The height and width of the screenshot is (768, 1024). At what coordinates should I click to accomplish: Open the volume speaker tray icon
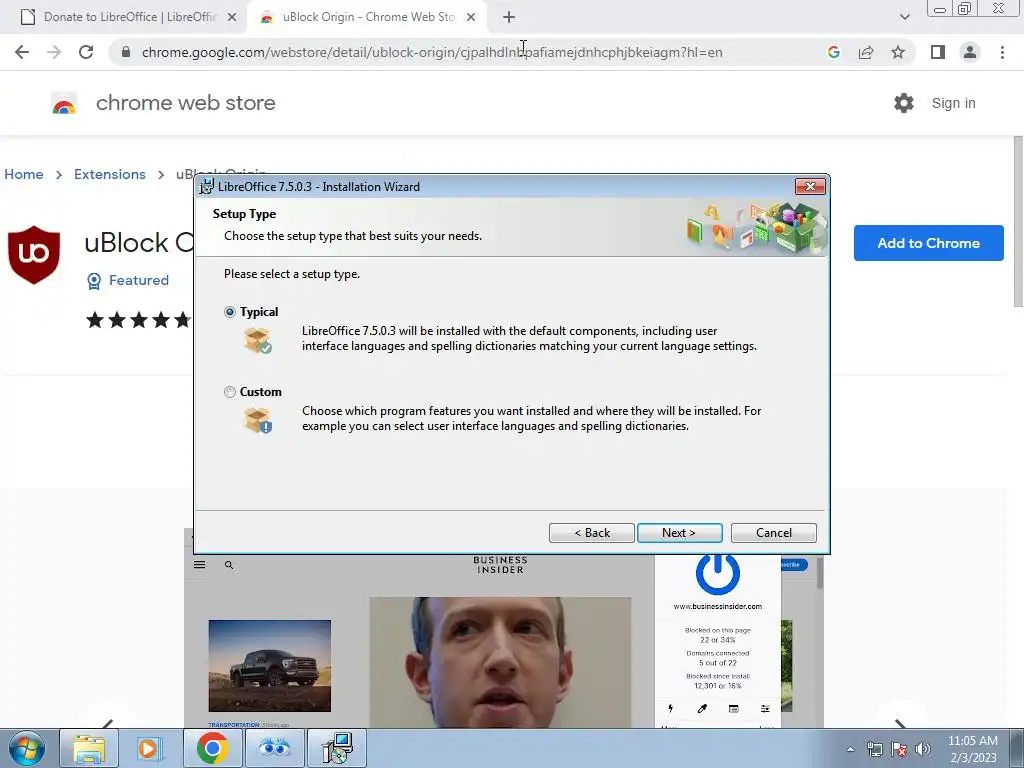click(x=923, y=749)
